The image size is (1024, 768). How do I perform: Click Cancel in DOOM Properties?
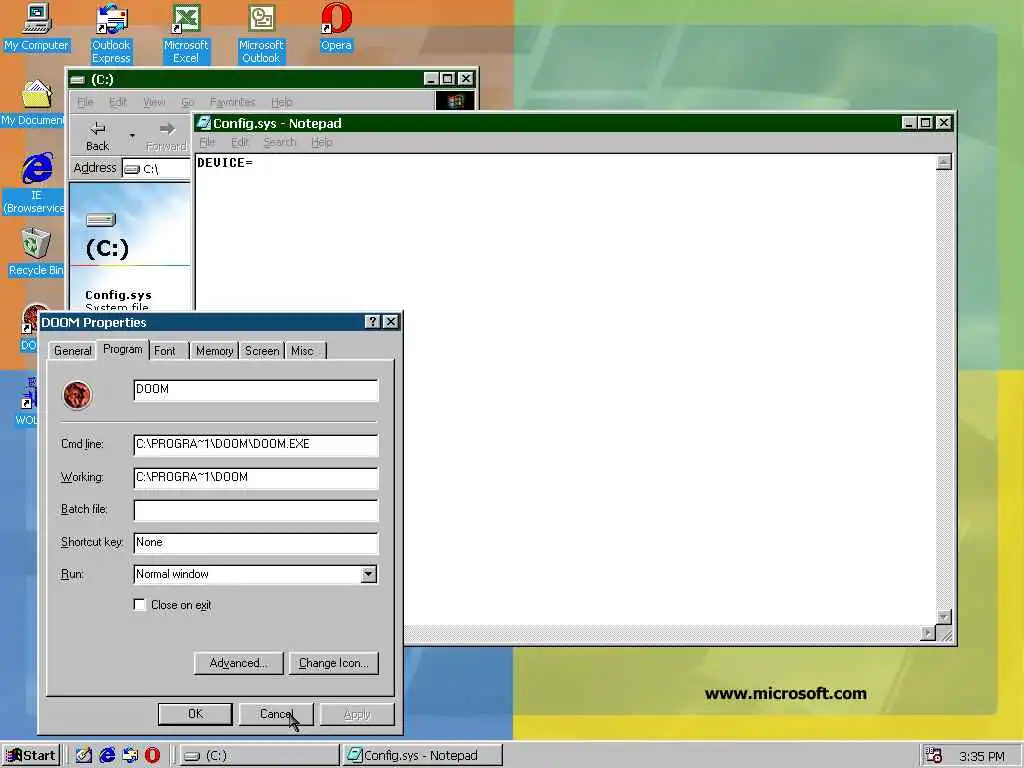click(276, 714)
